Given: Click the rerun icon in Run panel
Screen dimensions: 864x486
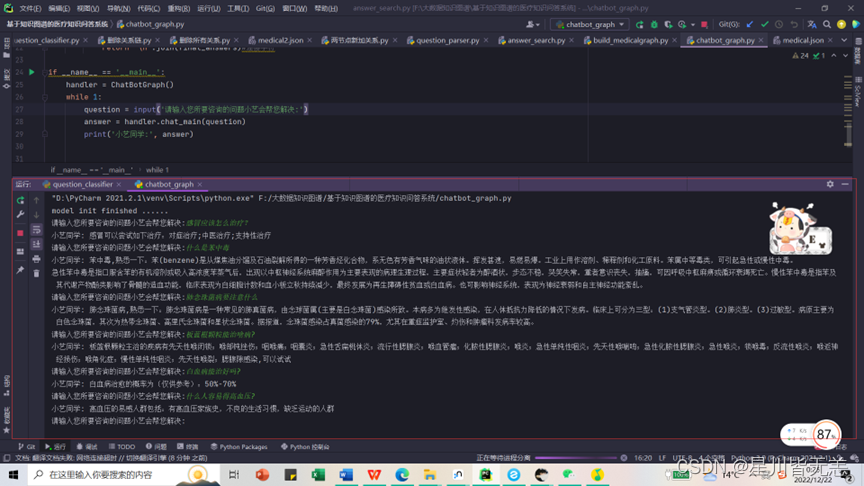Looking at the screenshot, I should (20, 201).
